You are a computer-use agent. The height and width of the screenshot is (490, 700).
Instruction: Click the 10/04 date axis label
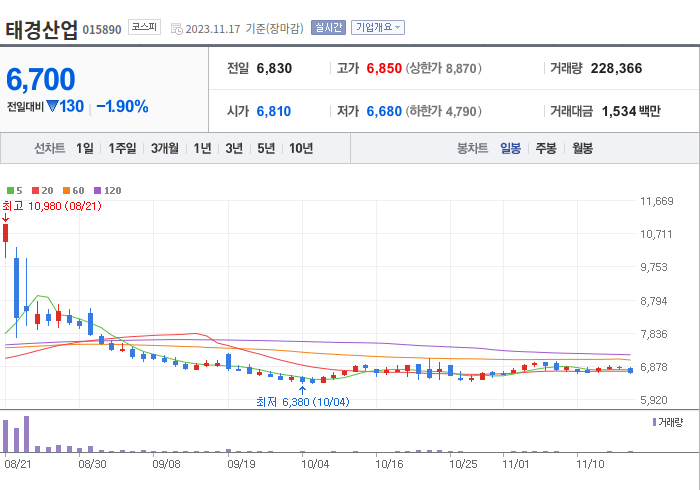click(x=315, y=464)
